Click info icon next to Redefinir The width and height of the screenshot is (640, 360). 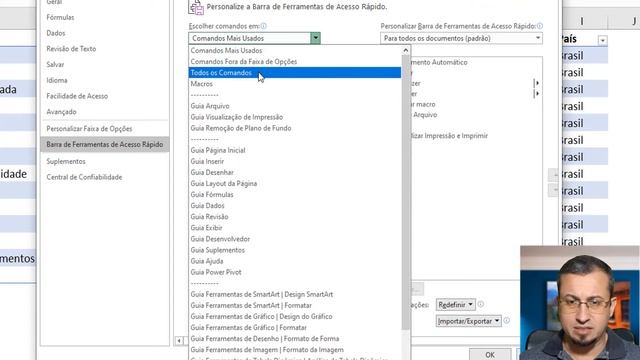click(x=481, y=304)
